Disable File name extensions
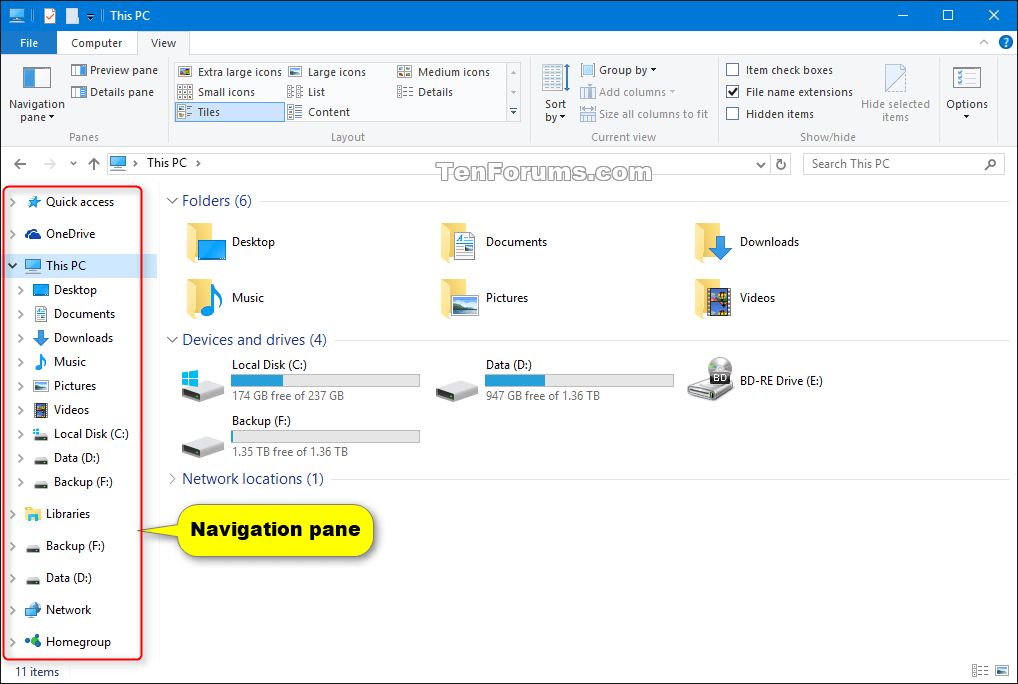Screen dimensions: 1018x684 click(734, 91)
